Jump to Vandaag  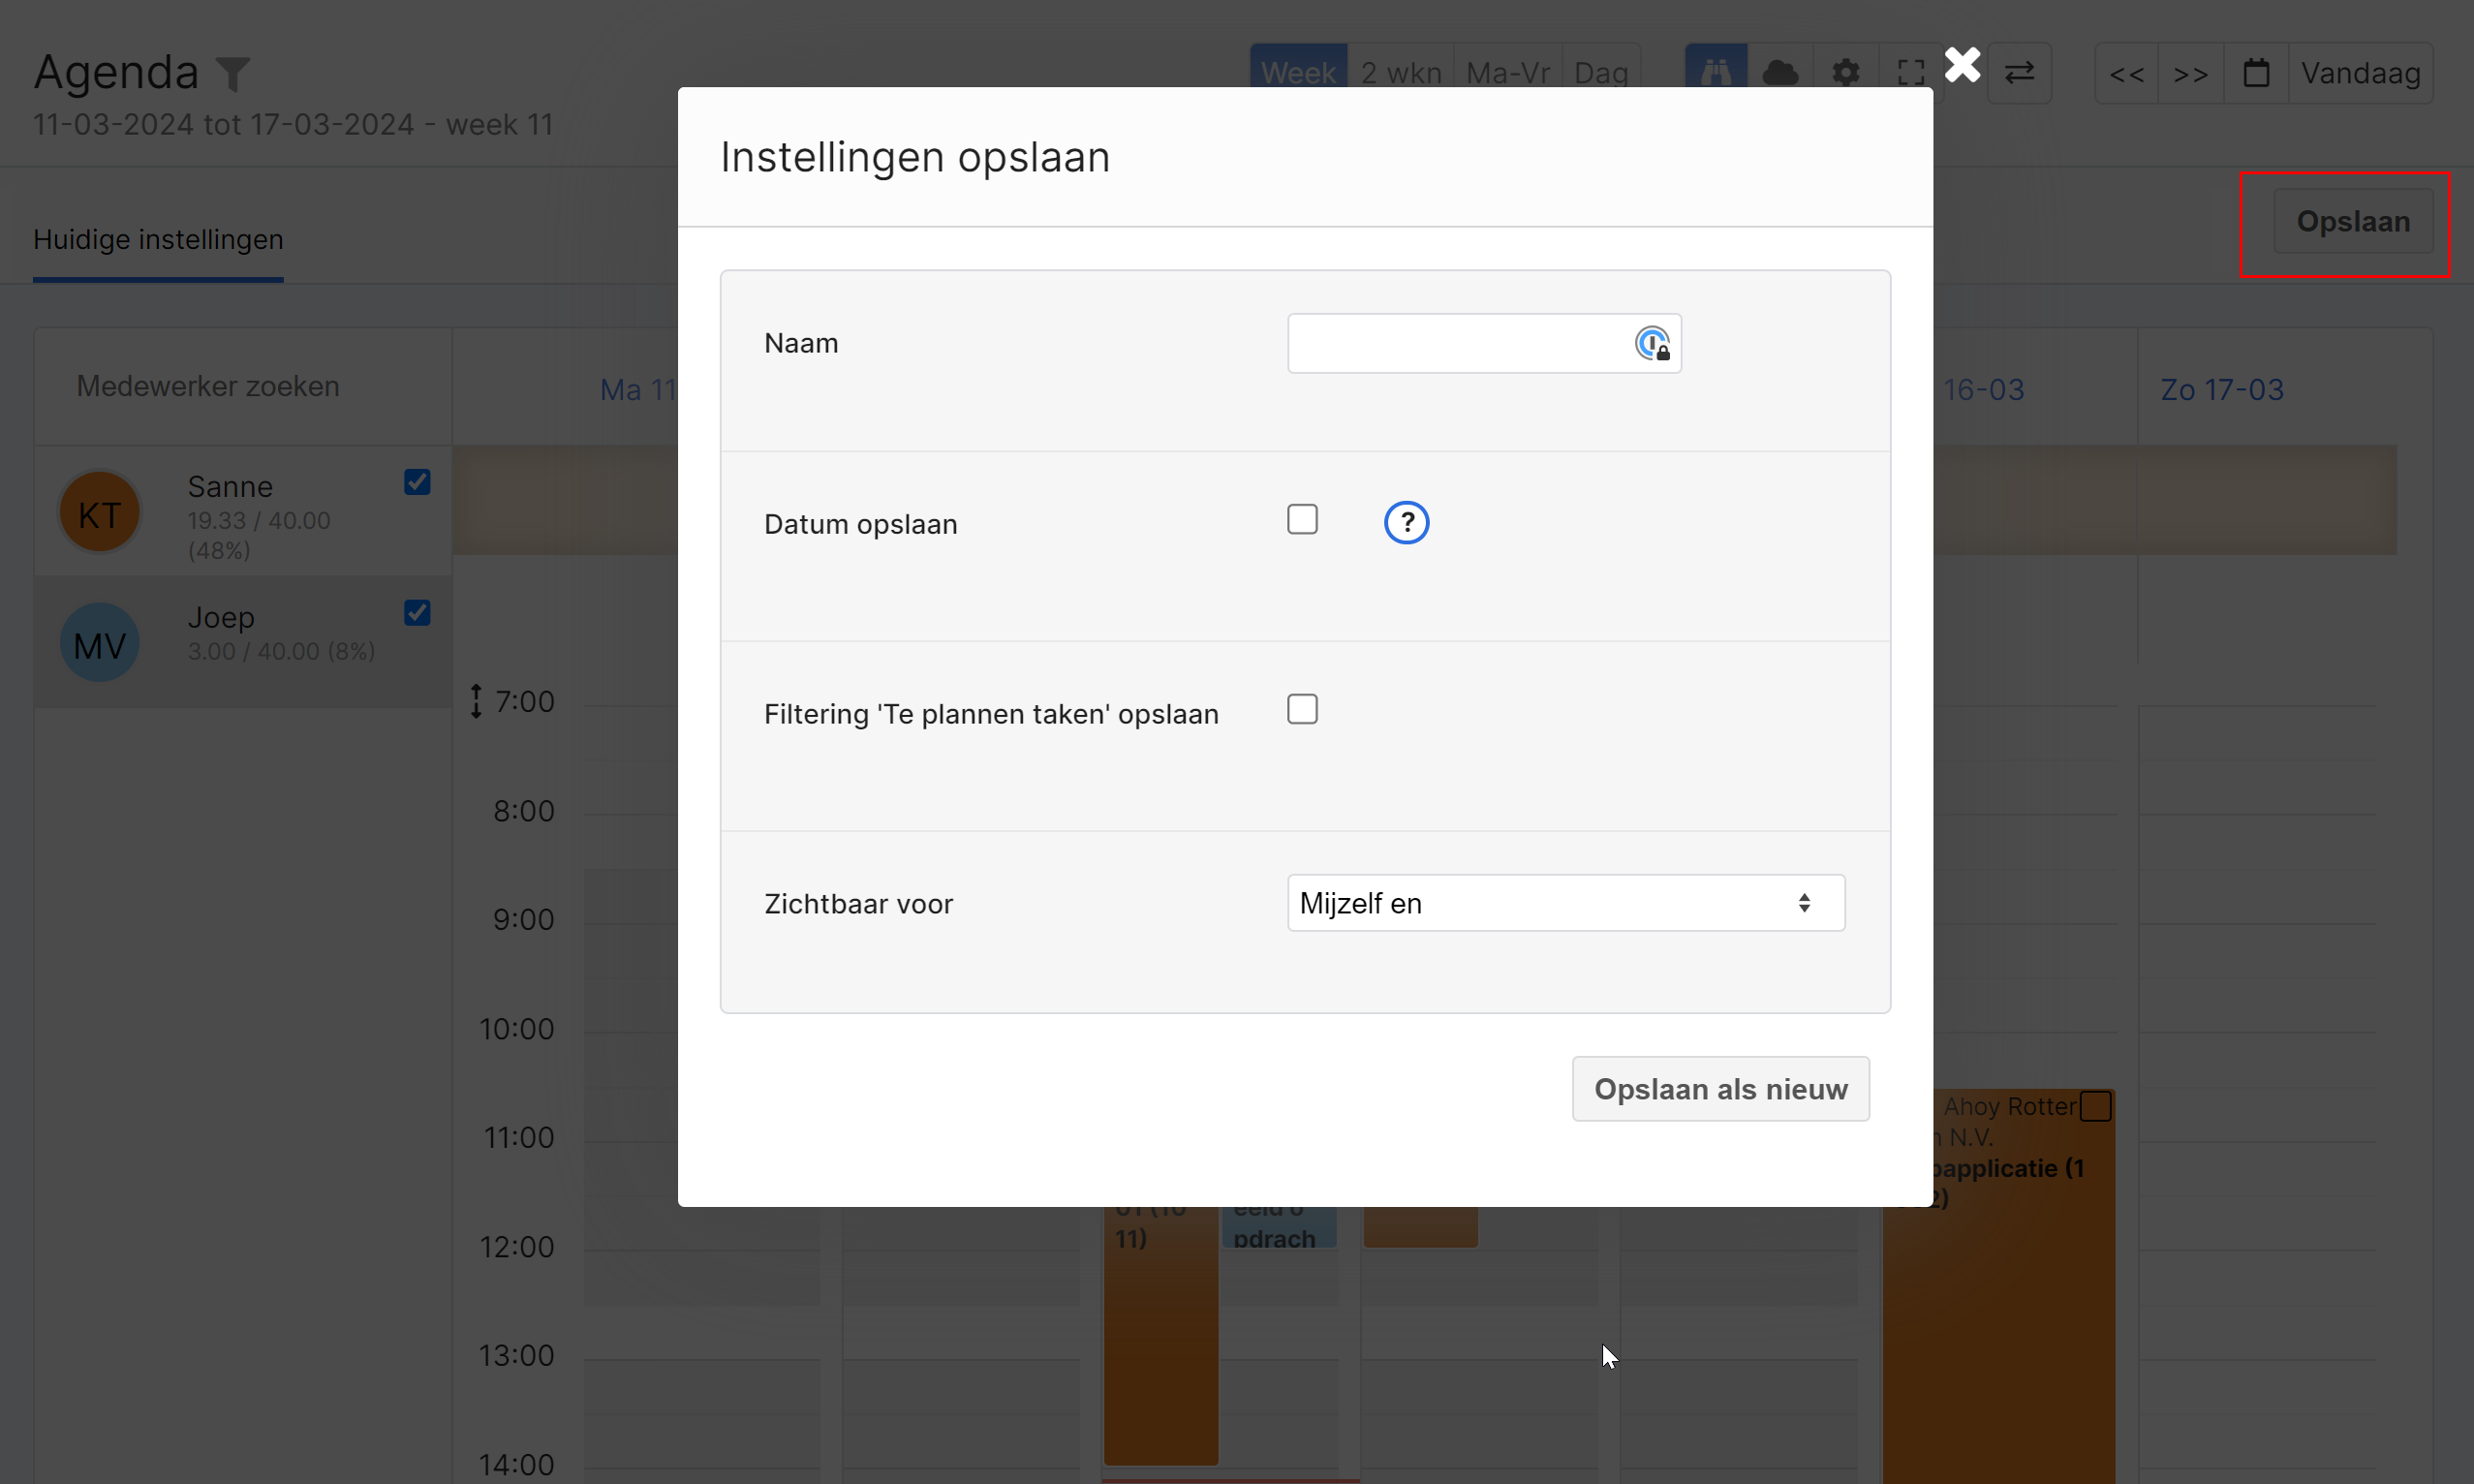click(x=2360, y=72)
